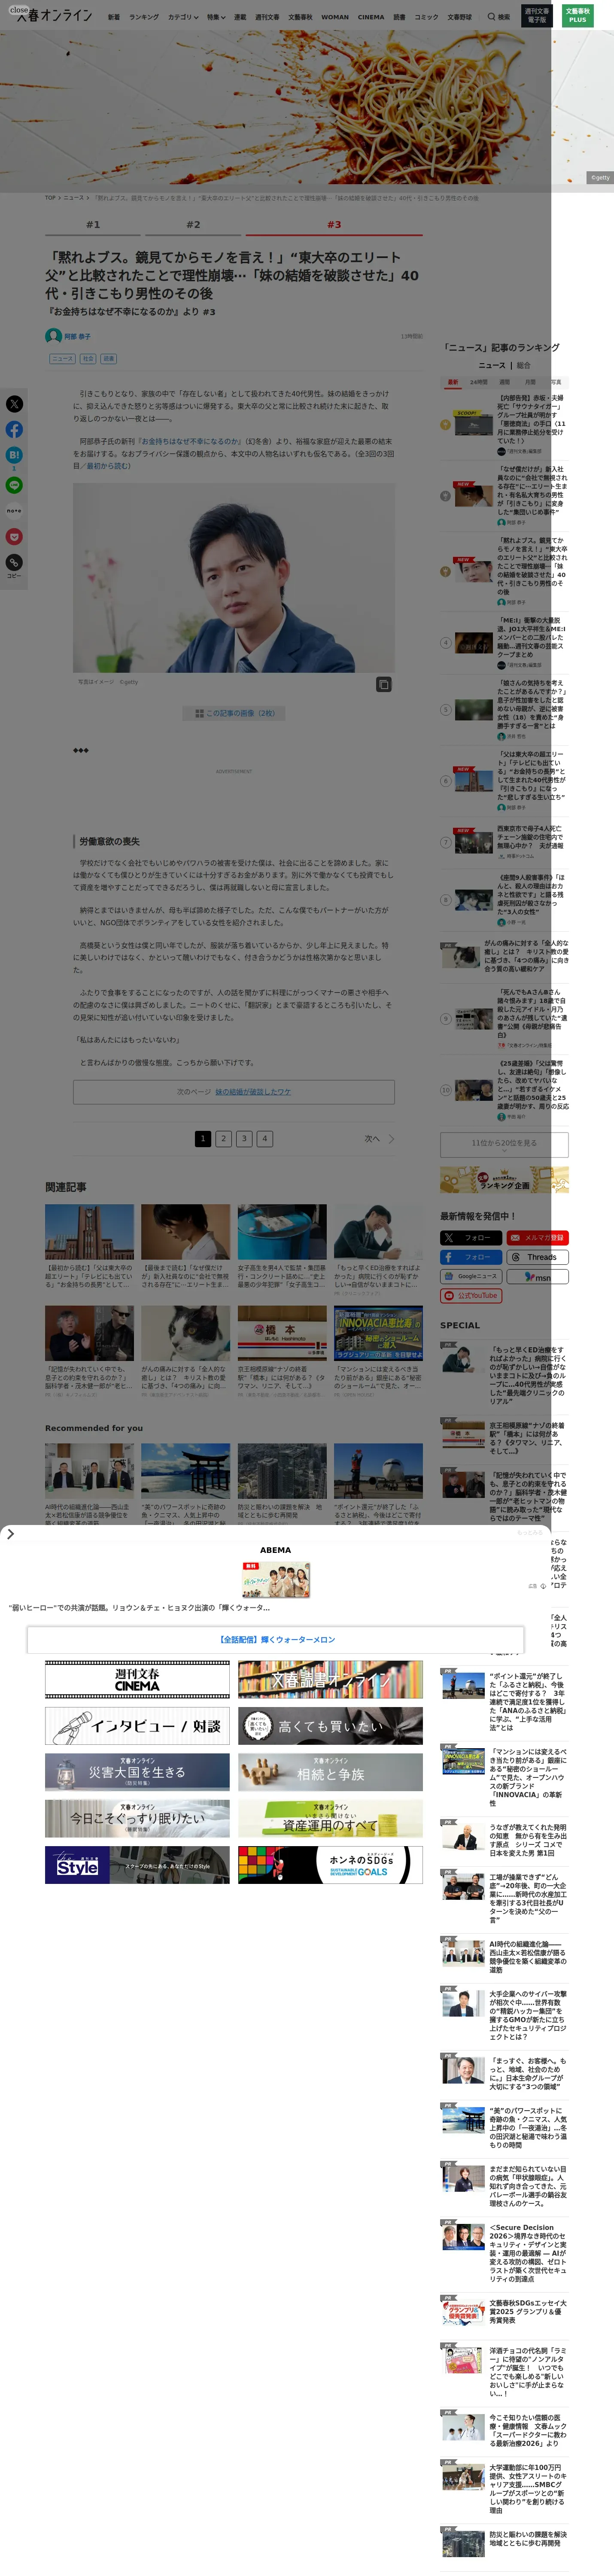This screenshot has width=614, height=2576.
Task: Share the article on X from the left sidebar
Action: pyautogui.click(x=14, y=404)
